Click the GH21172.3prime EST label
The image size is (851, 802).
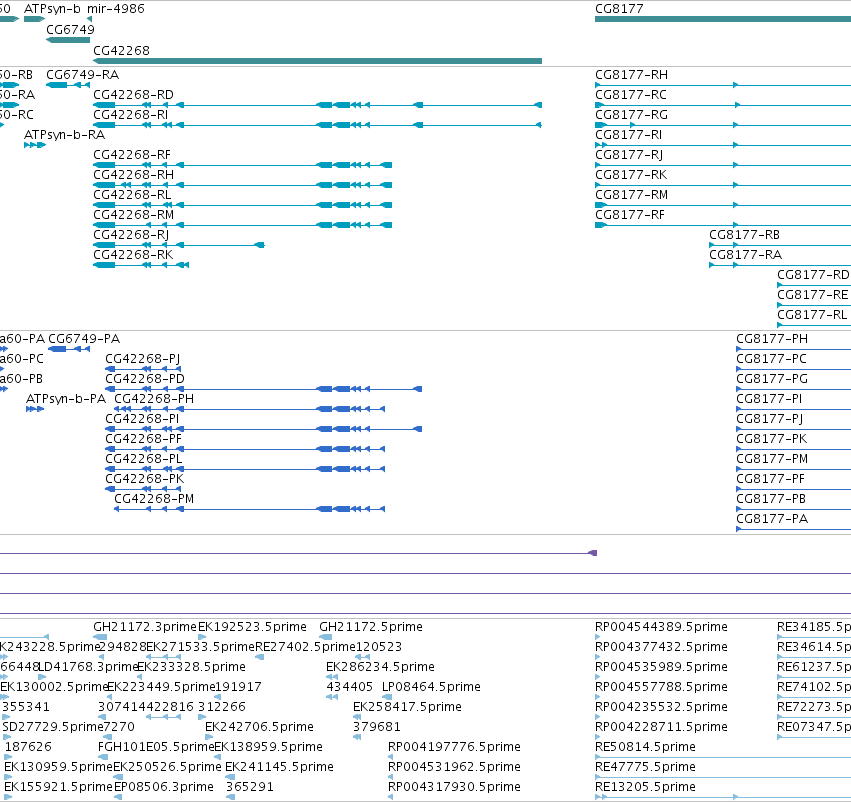tap(145, 627)
